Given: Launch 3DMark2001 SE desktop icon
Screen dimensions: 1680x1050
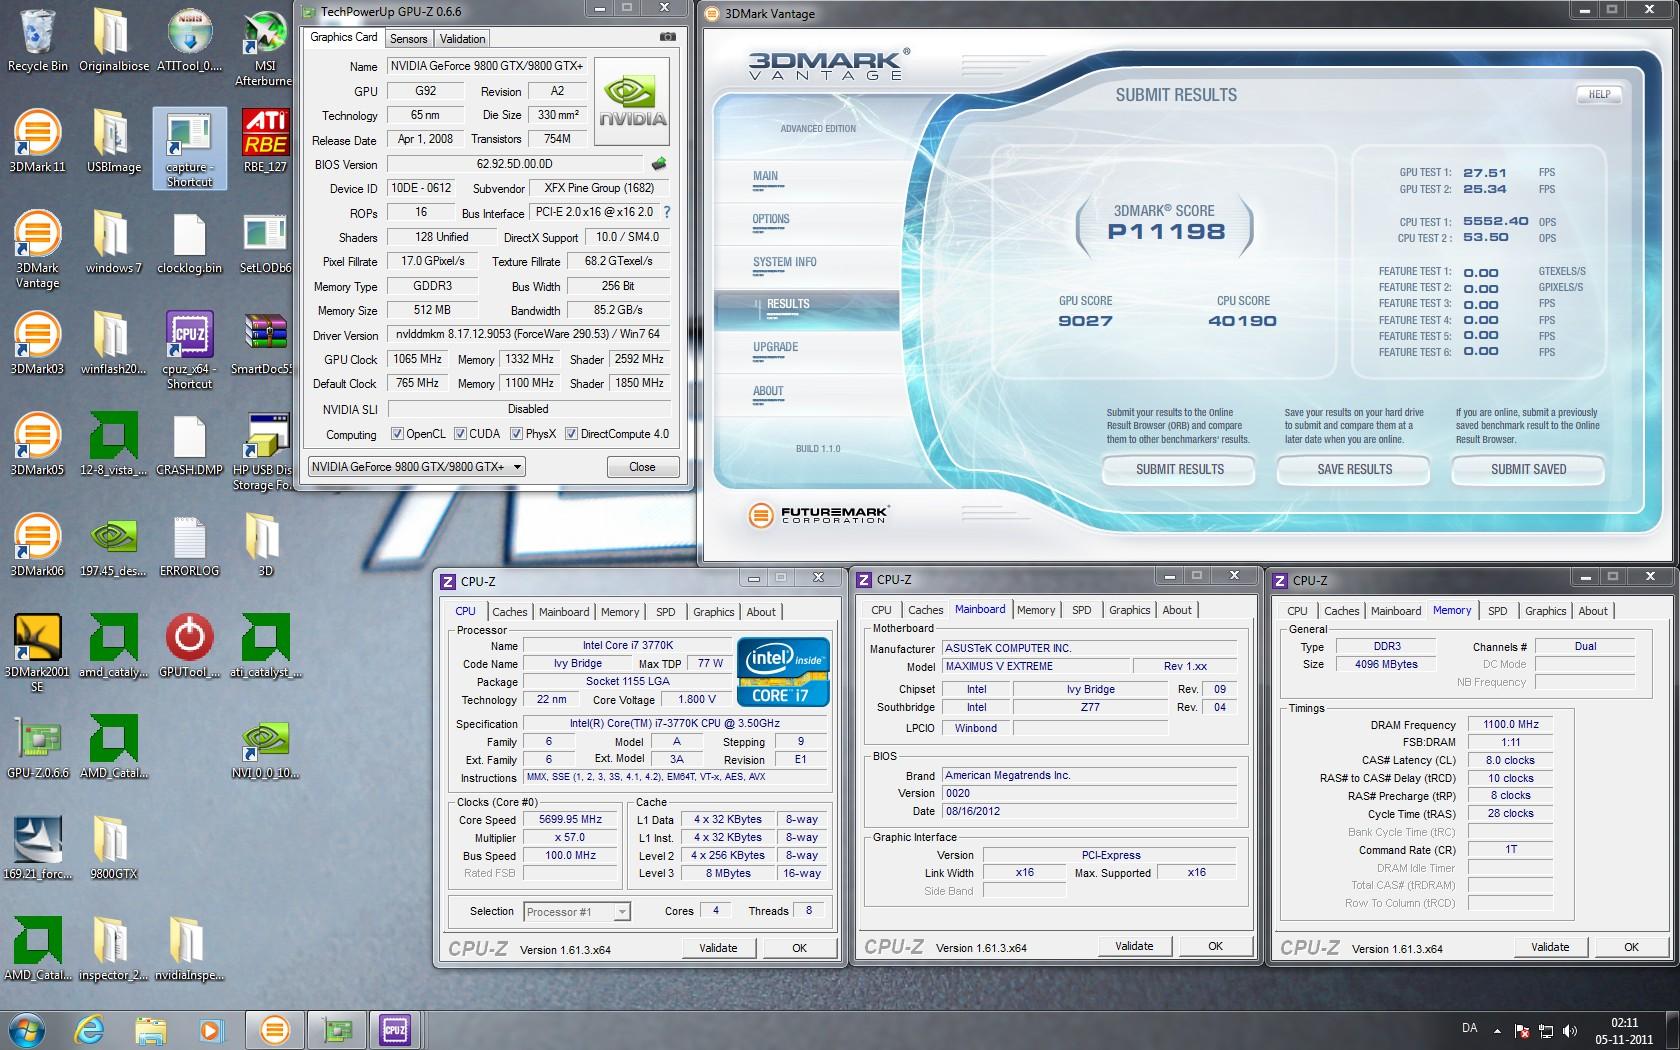Looking at the screenshot, I should (x=38, y=653).
